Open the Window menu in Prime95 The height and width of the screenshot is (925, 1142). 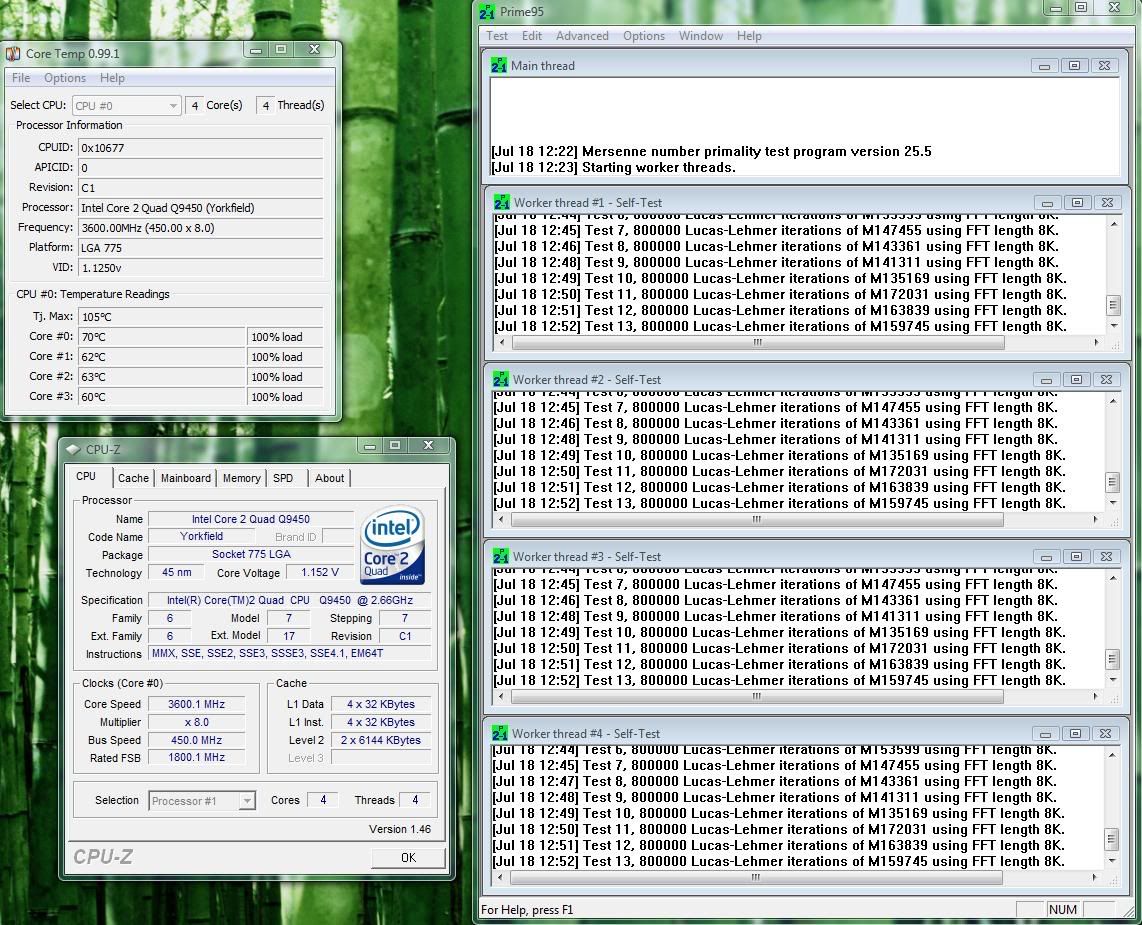point(701,36)
